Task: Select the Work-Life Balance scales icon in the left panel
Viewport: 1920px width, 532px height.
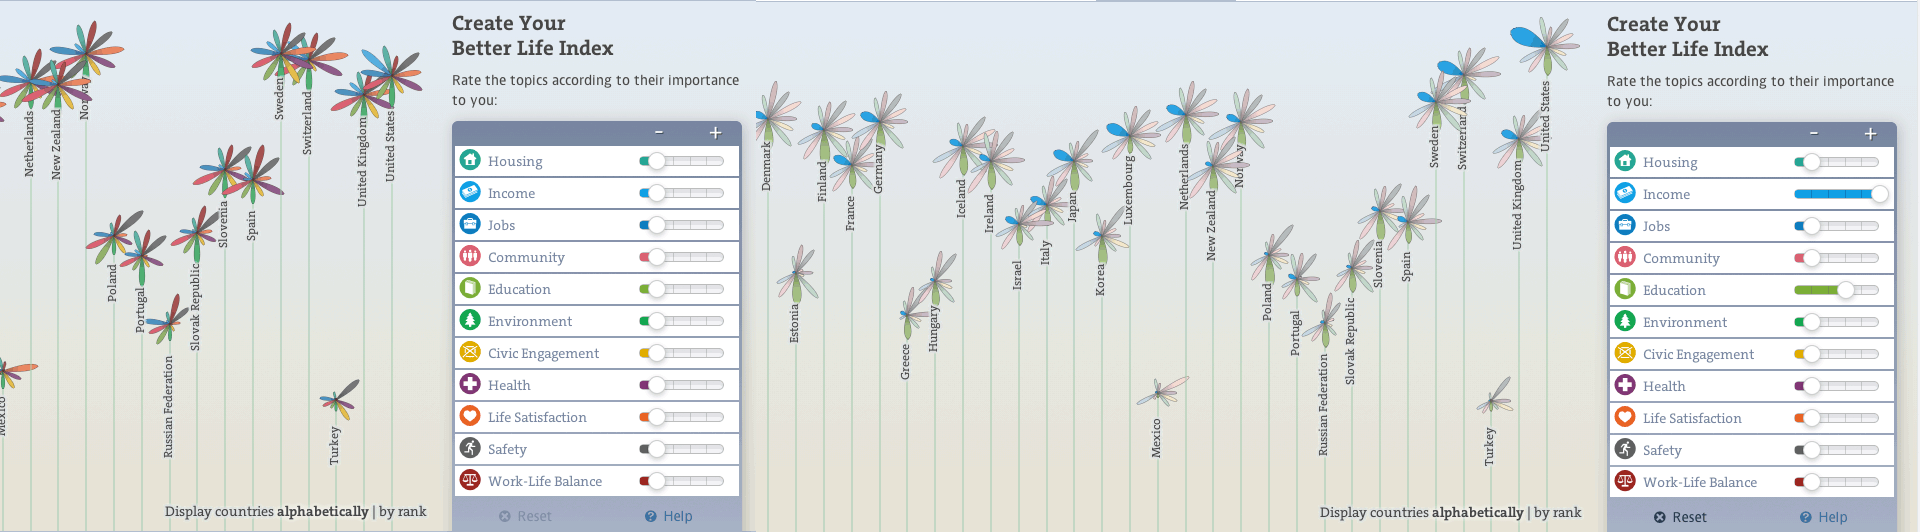Action: click(470, 480)
